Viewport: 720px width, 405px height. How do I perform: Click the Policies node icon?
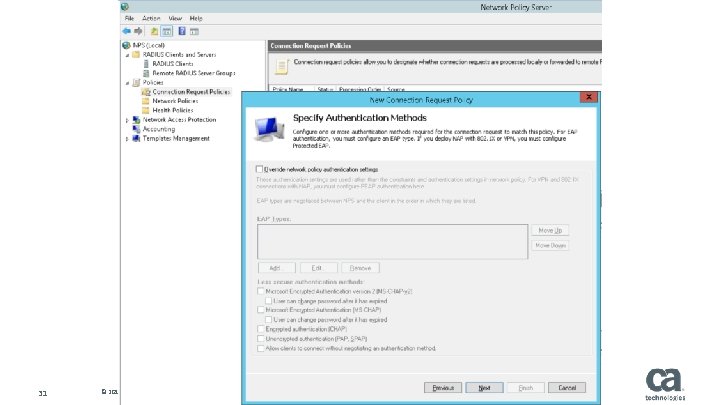[136, 83]
